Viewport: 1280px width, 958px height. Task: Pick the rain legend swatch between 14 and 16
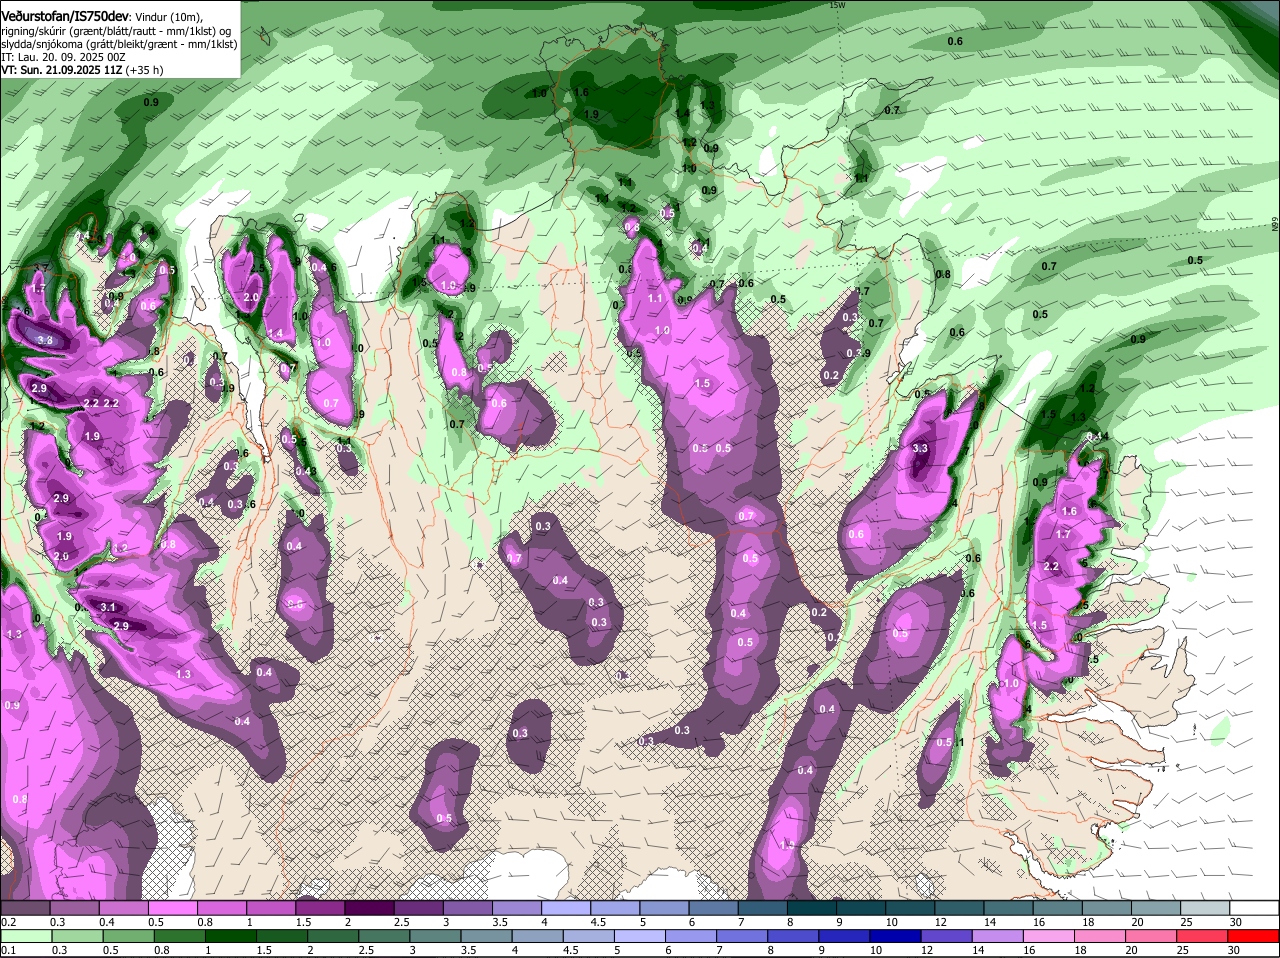pyautogui.click(x=998, y=936)
